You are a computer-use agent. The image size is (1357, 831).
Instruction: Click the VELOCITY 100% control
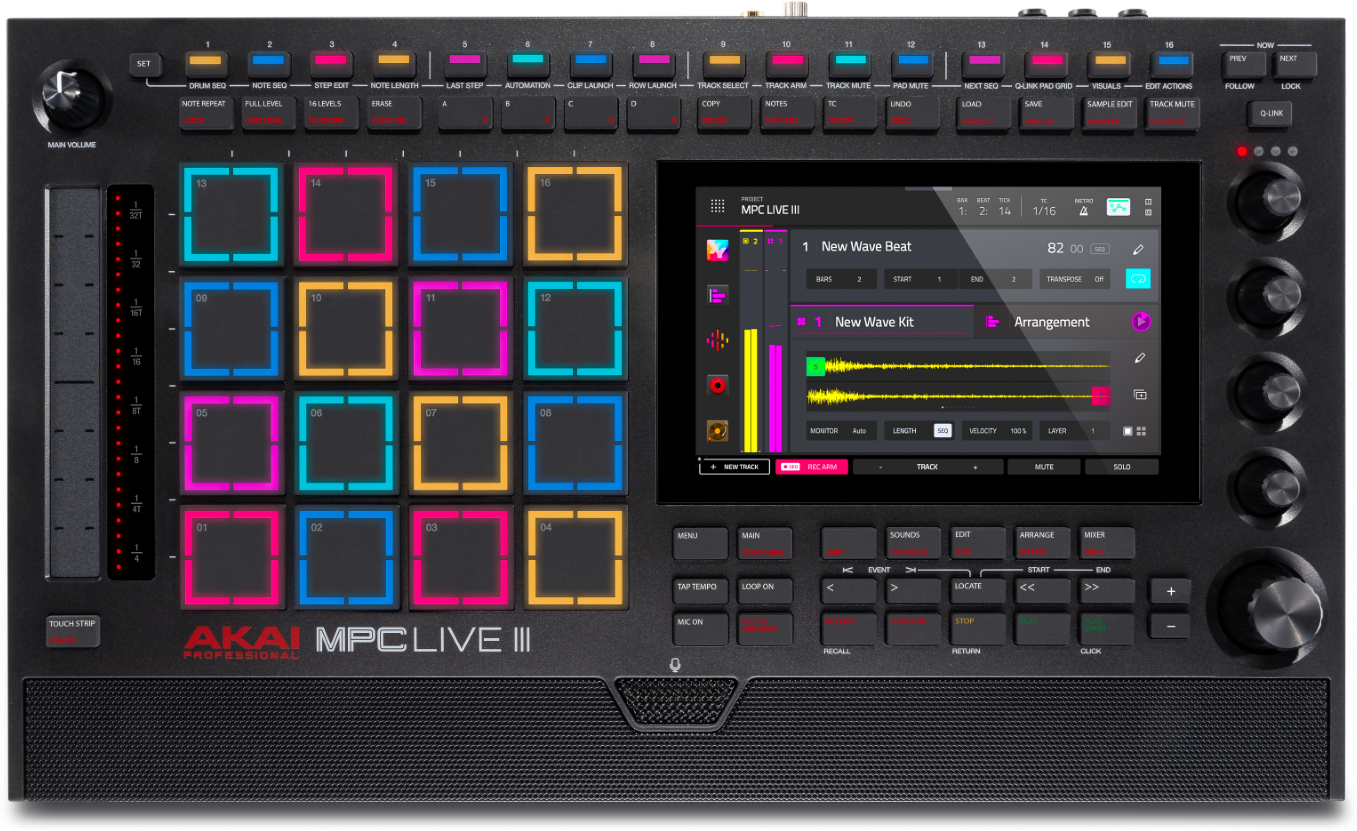pos(997,431)
